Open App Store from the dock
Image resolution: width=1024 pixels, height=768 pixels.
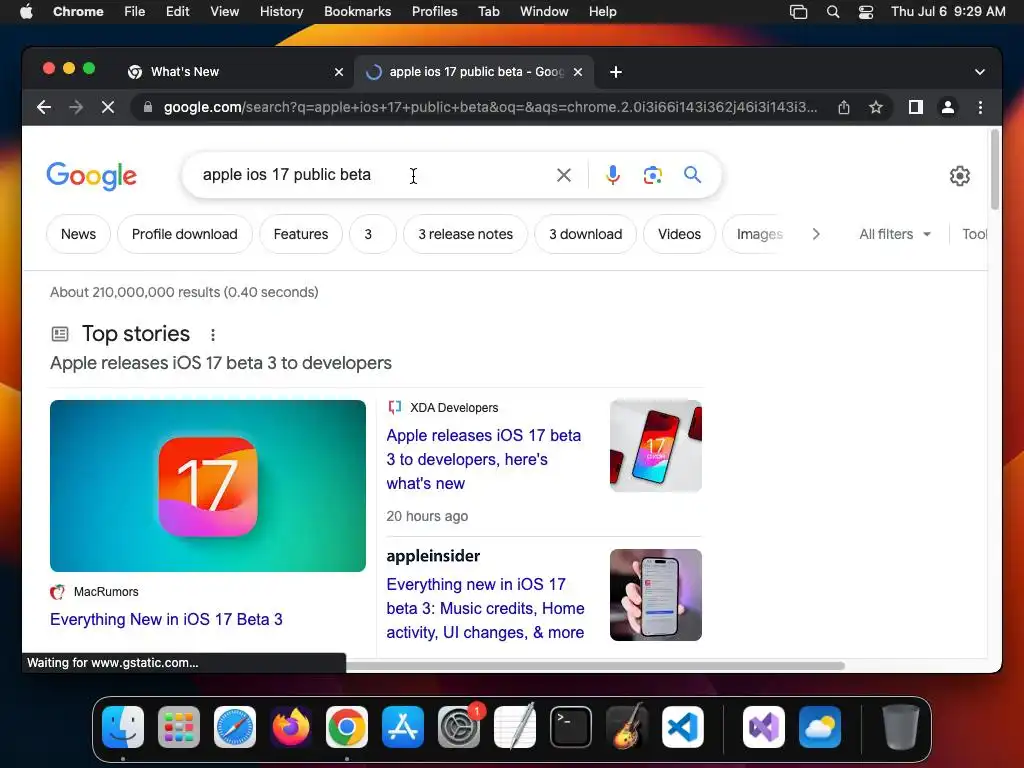403,727
